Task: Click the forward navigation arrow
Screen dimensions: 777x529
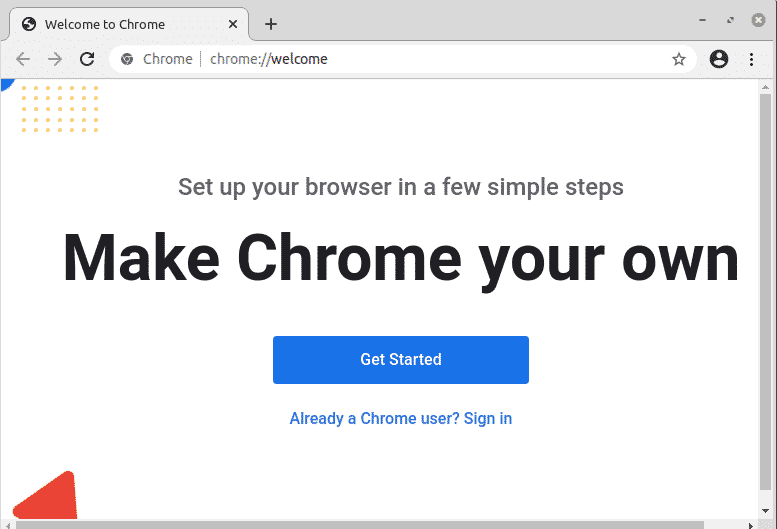Action: [x=55, y=59]
